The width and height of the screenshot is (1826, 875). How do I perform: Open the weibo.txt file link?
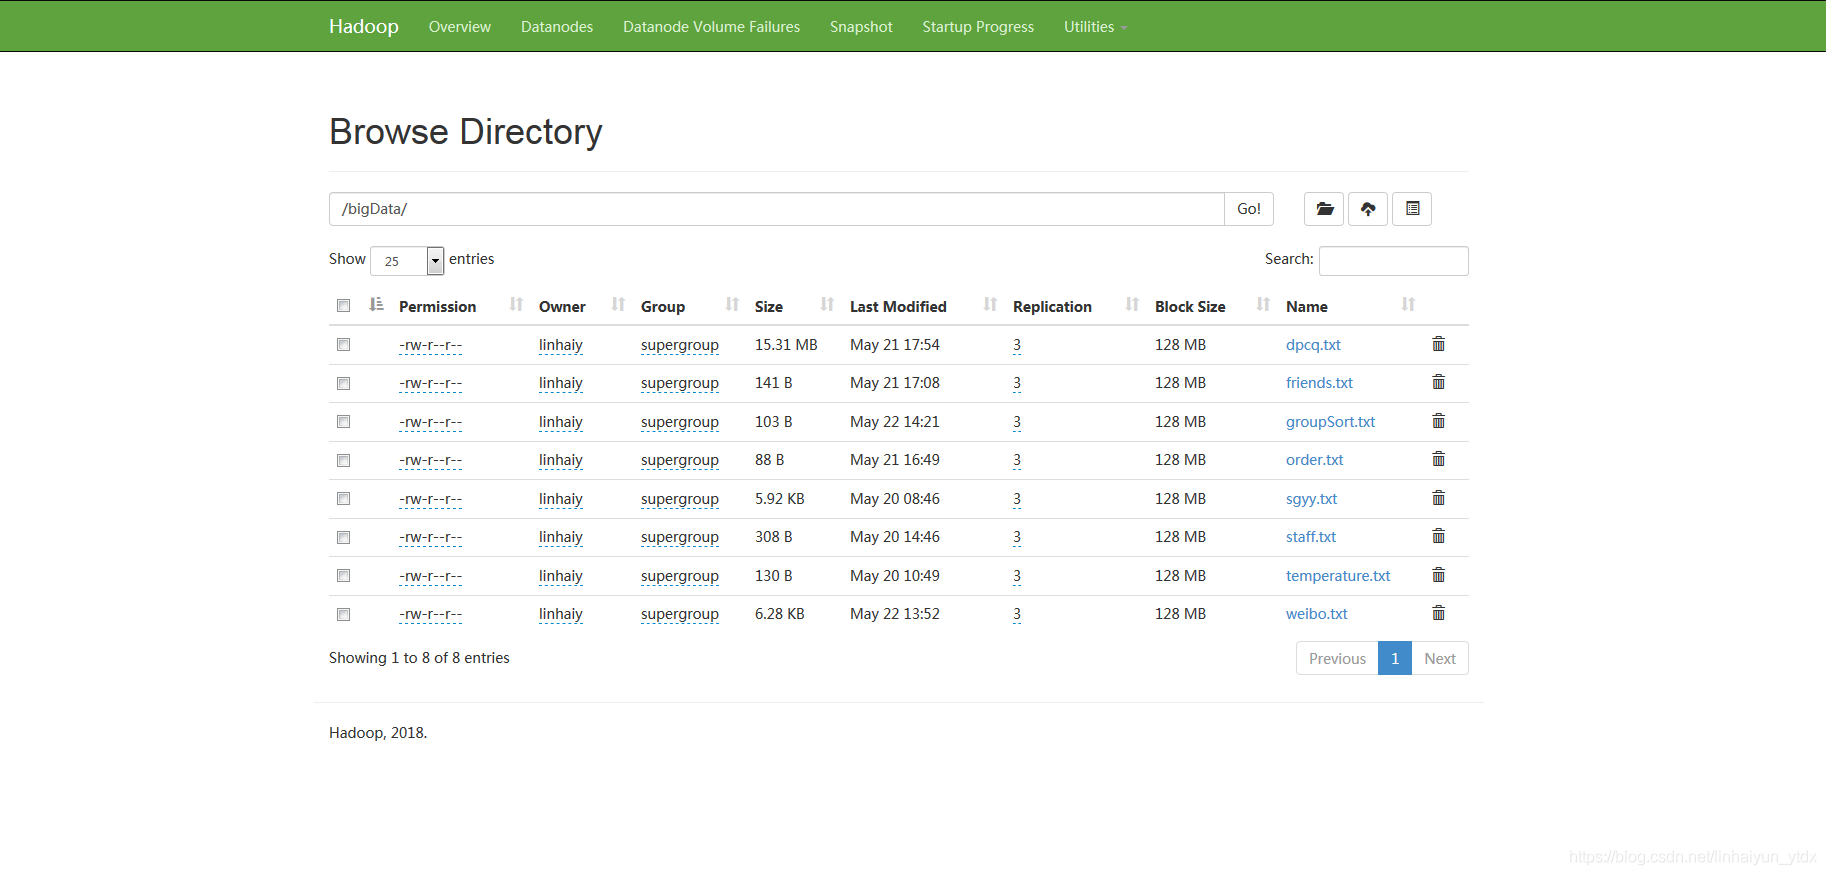point(1316,614)
